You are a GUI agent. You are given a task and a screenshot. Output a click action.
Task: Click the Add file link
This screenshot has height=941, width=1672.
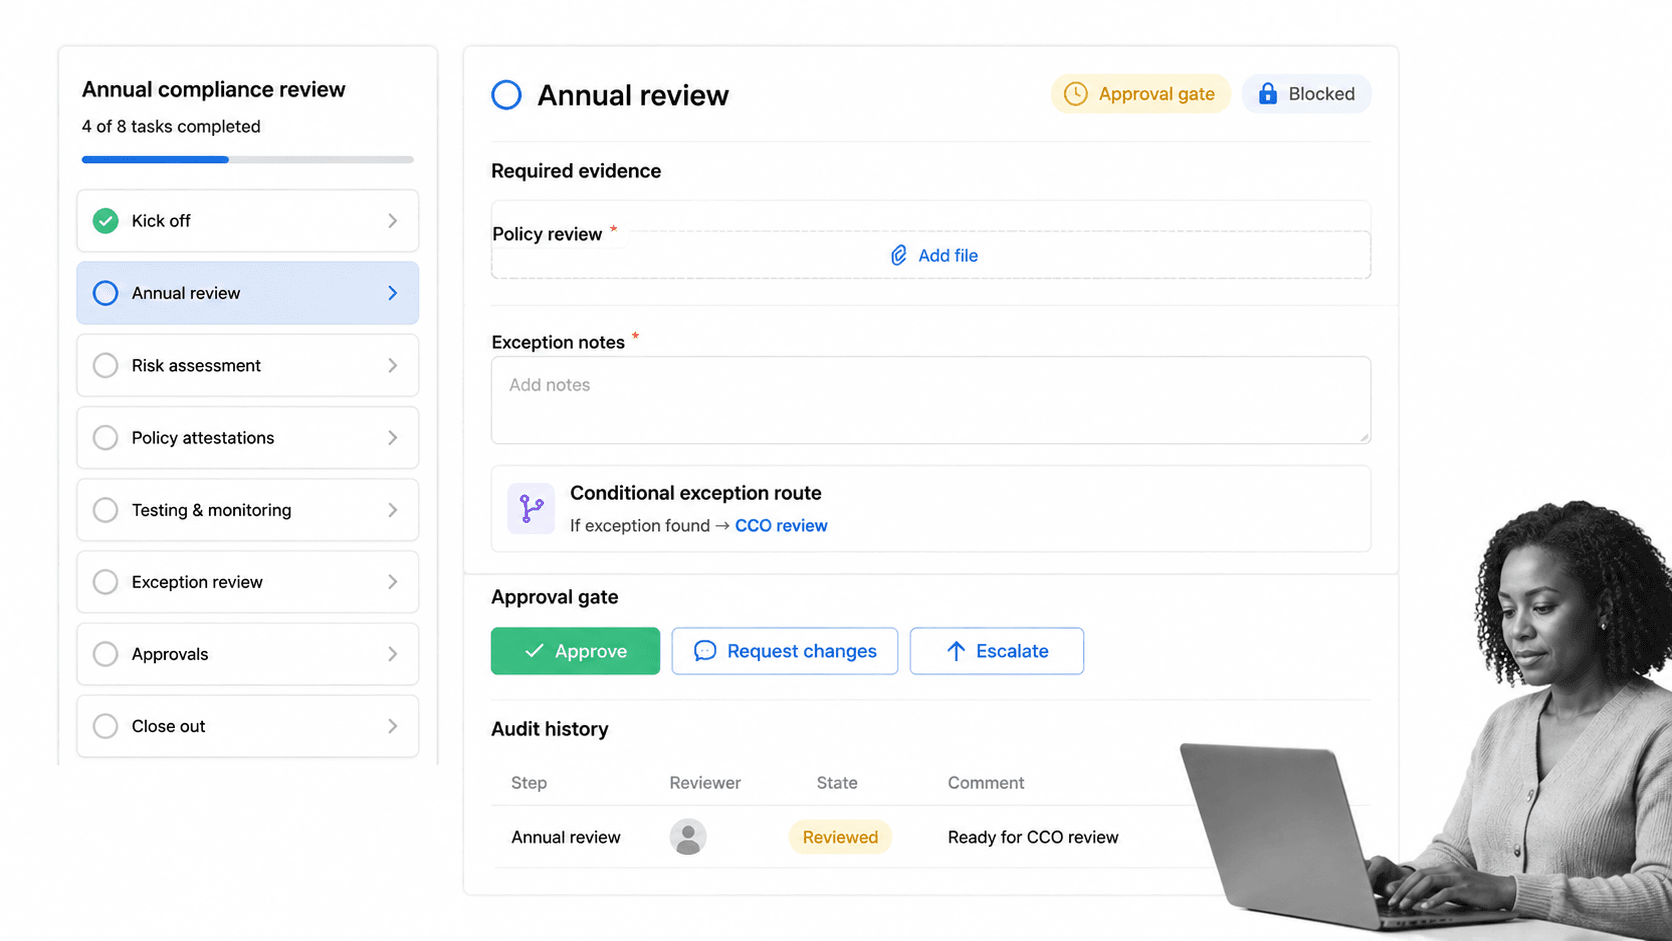[934, 256]
